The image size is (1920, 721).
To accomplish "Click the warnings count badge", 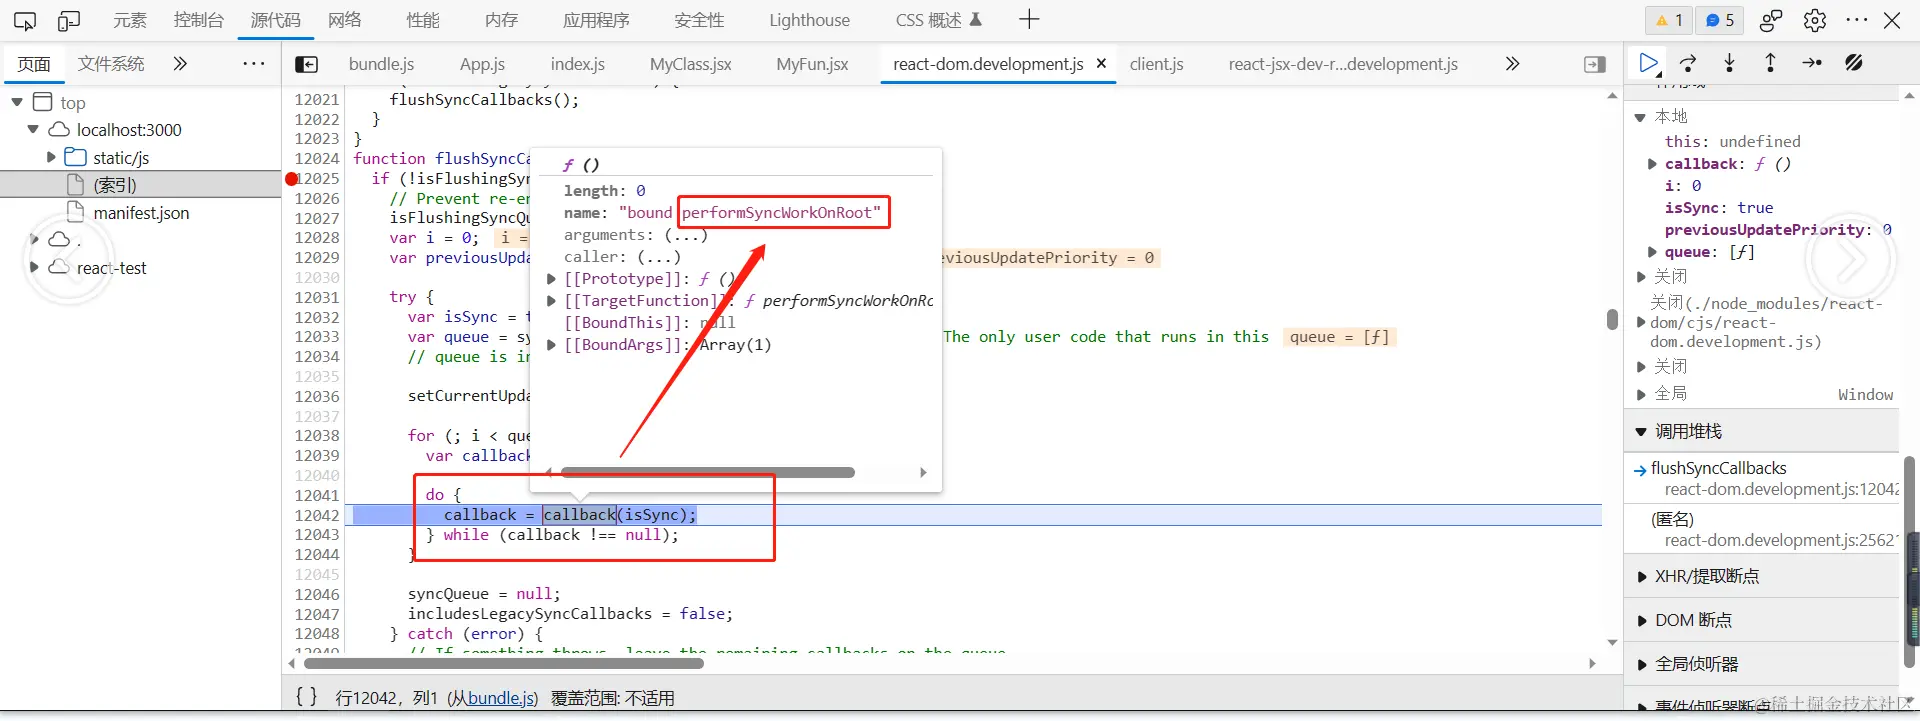I will pos(1669,20).
